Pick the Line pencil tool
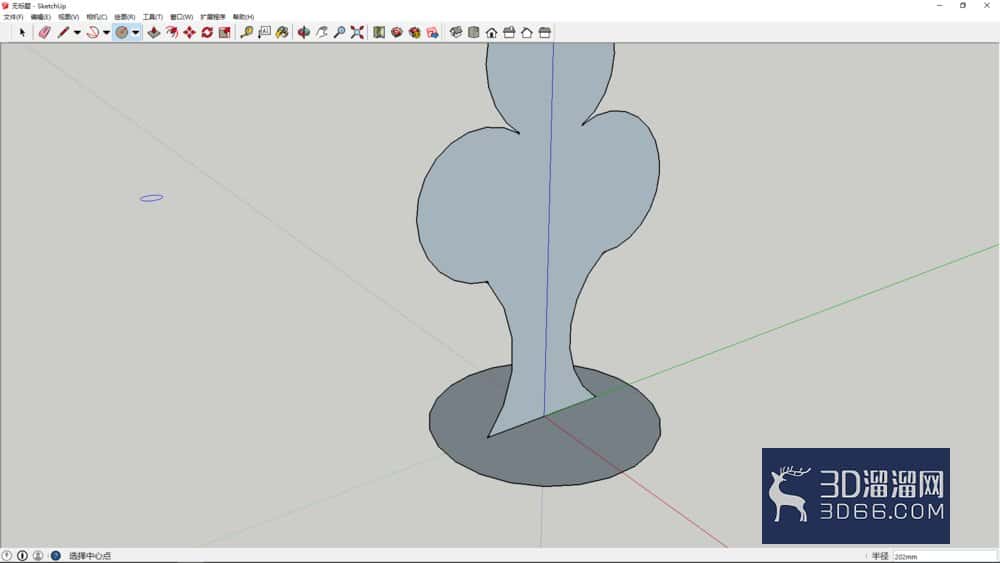 (x=62, y=33)
